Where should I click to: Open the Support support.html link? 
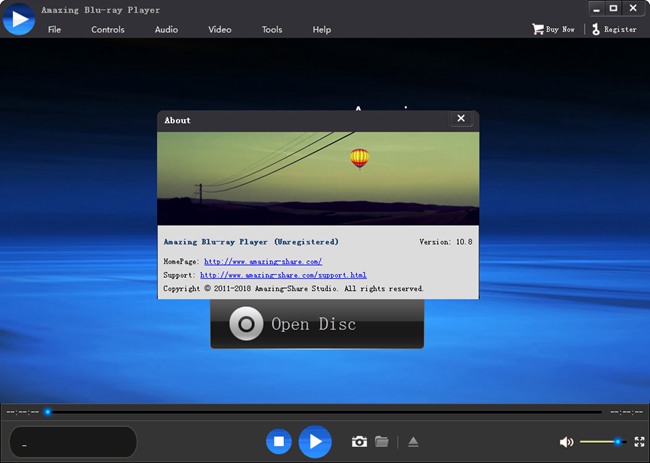283,275
